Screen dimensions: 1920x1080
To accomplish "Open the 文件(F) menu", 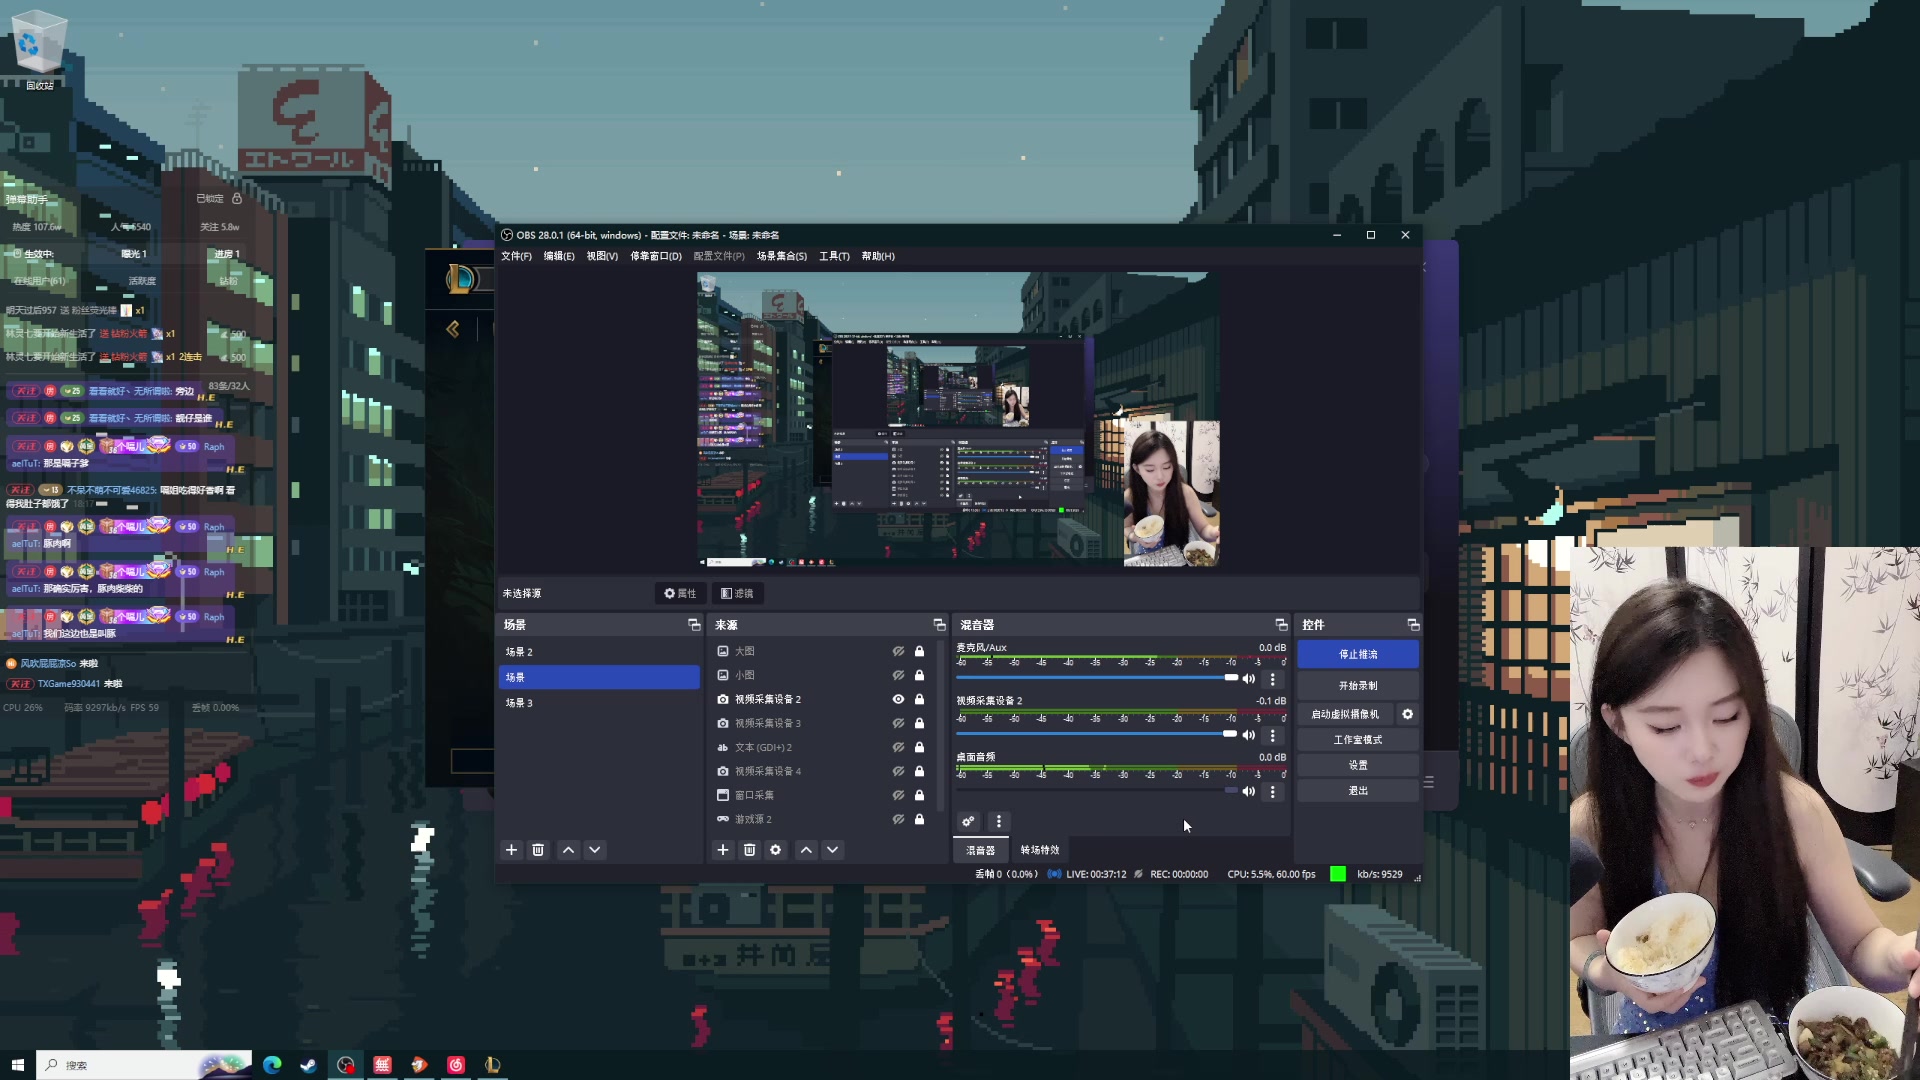I will pos(516,256).
